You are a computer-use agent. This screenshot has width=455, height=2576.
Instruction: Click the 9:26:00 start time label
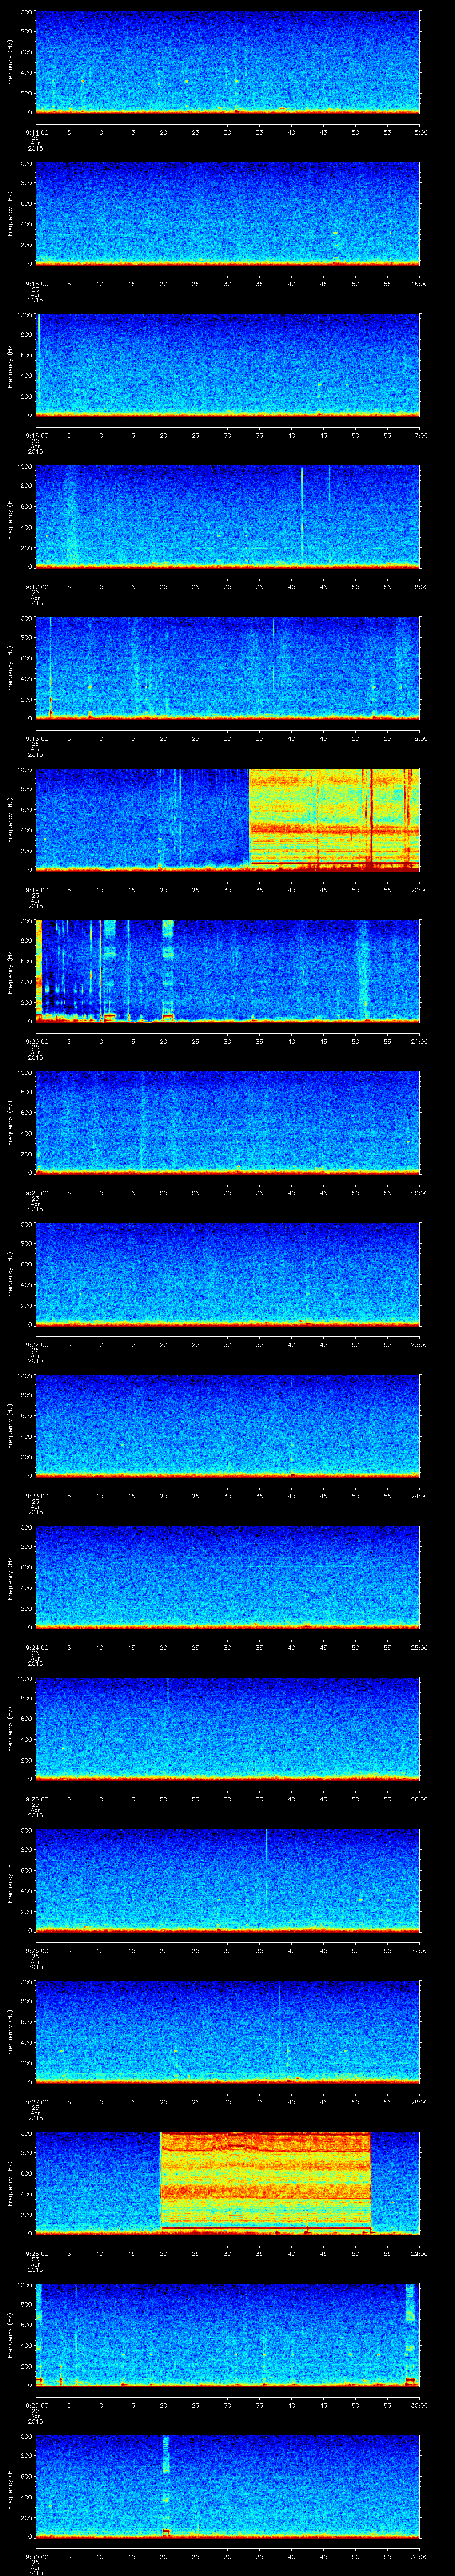point(36,1950)
